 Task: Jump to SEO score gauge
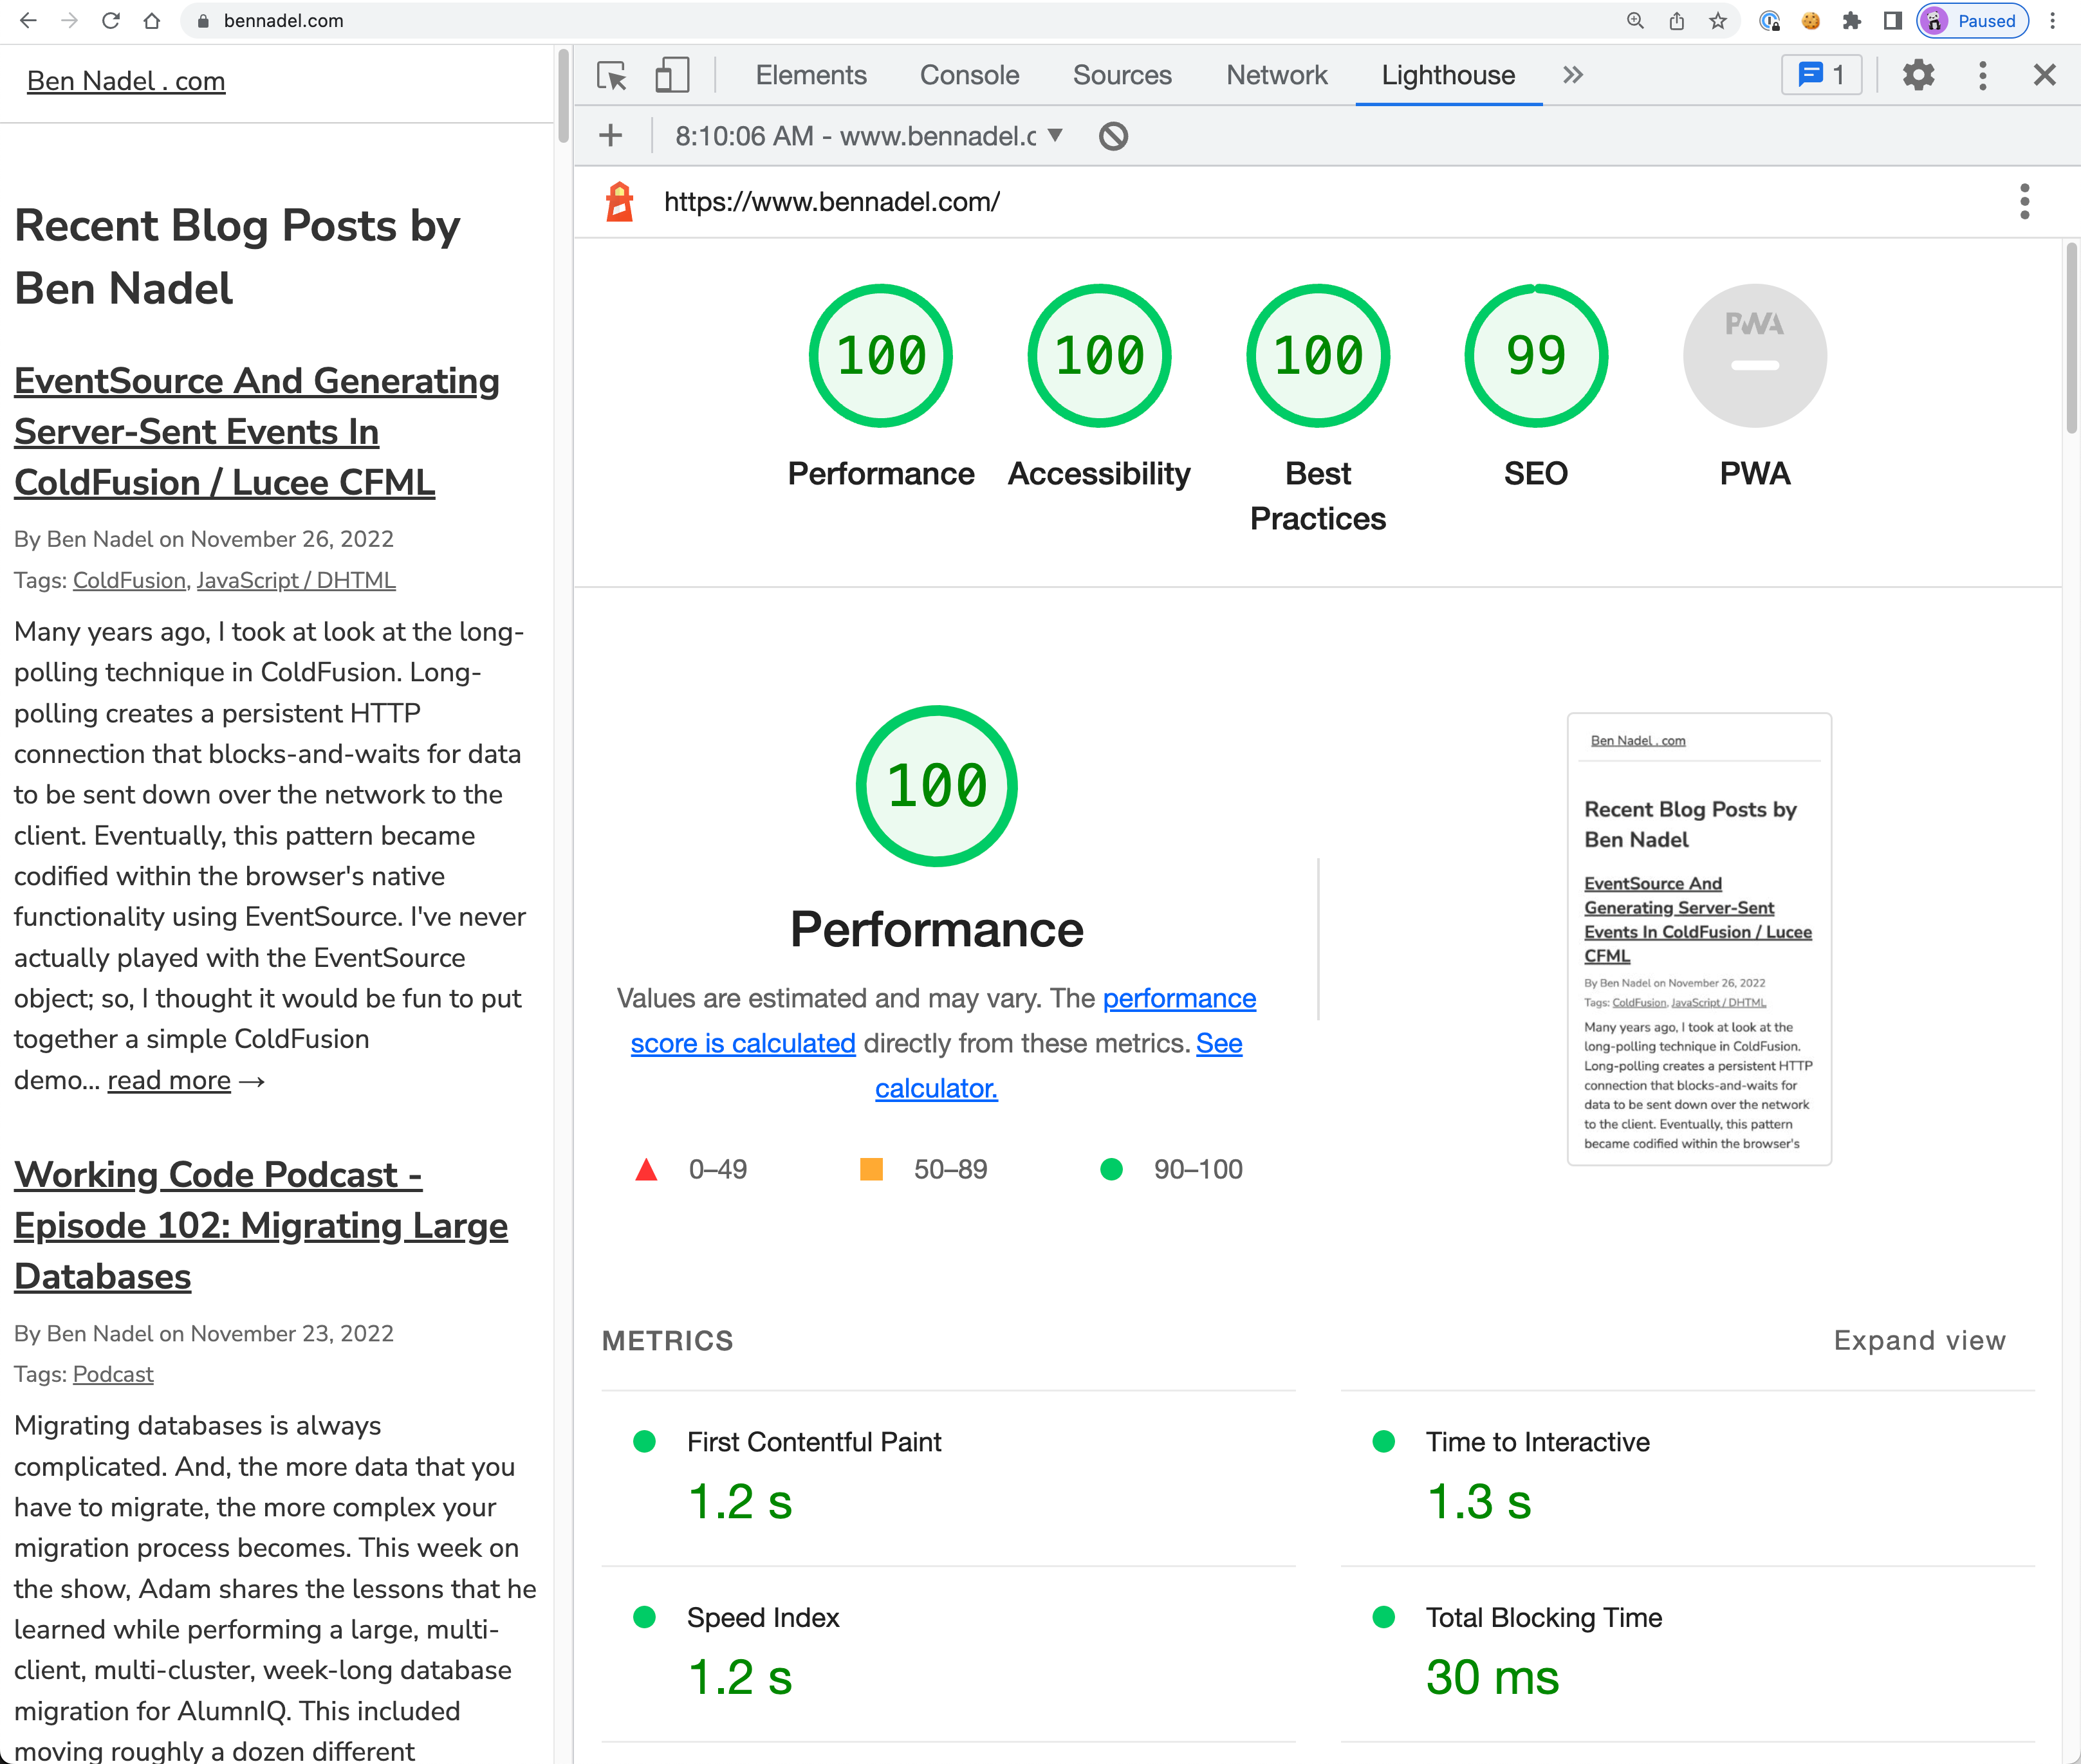[1535, 356]
